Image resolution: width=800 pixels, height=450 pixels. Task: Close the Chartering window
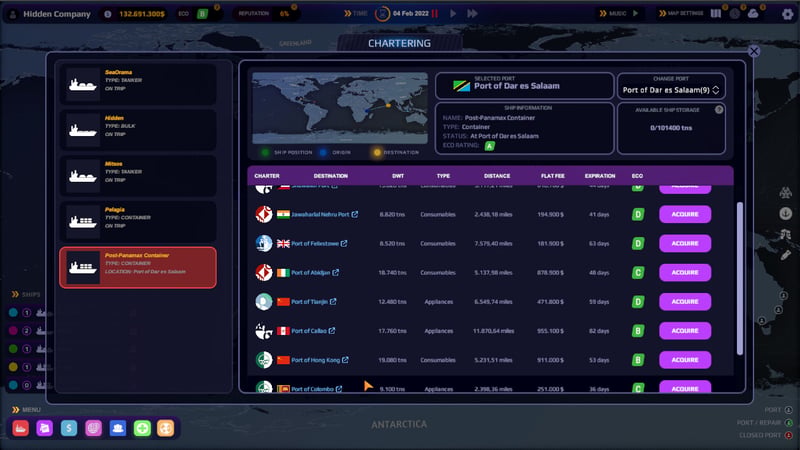click(x=754, y=51)
